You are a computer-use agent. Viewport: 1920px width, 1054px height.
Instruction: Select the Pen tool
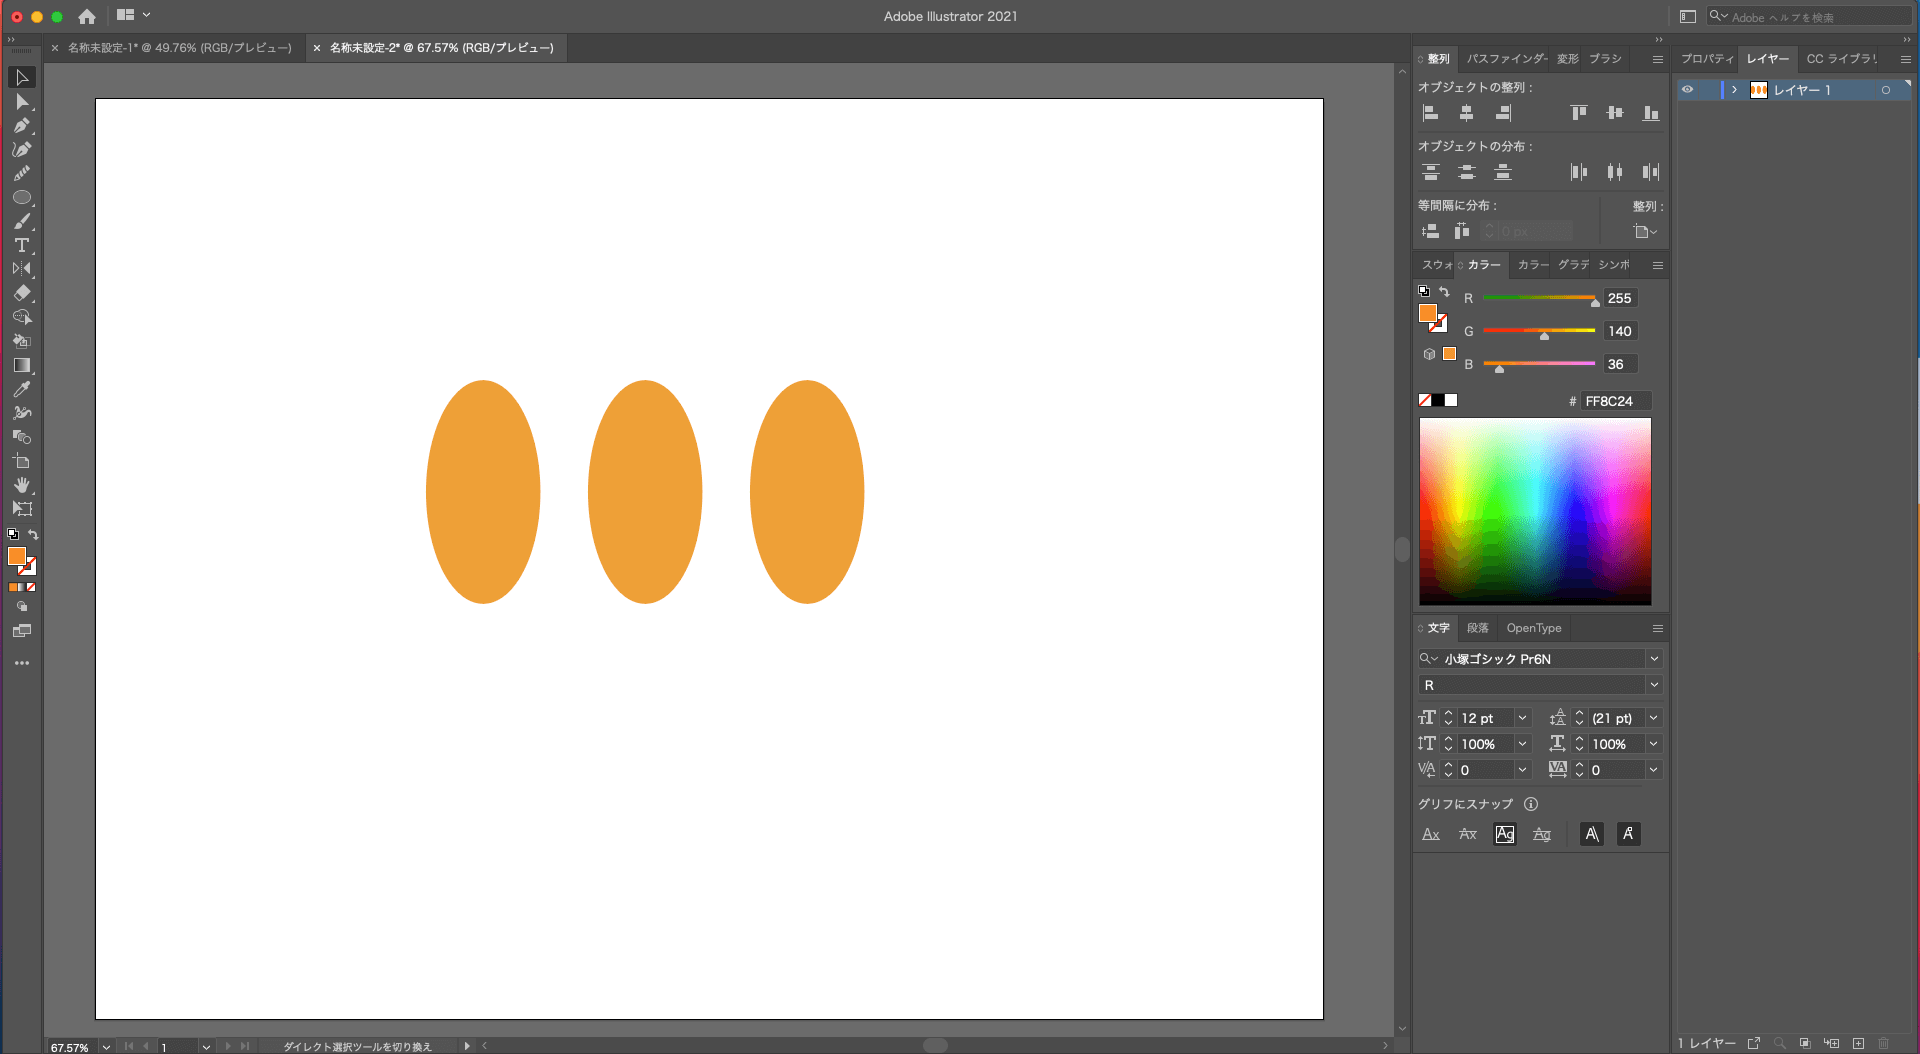(21, 126)
